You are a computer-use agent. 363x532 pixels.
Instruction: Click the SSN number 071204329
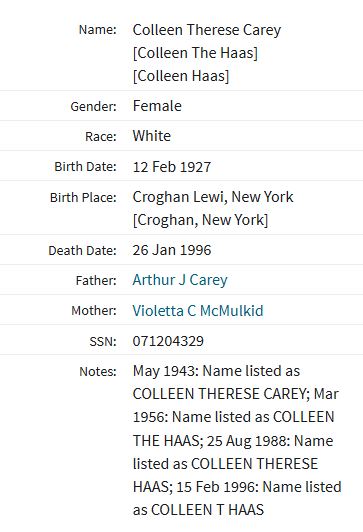pyautogui.click(x=168, y=341)
